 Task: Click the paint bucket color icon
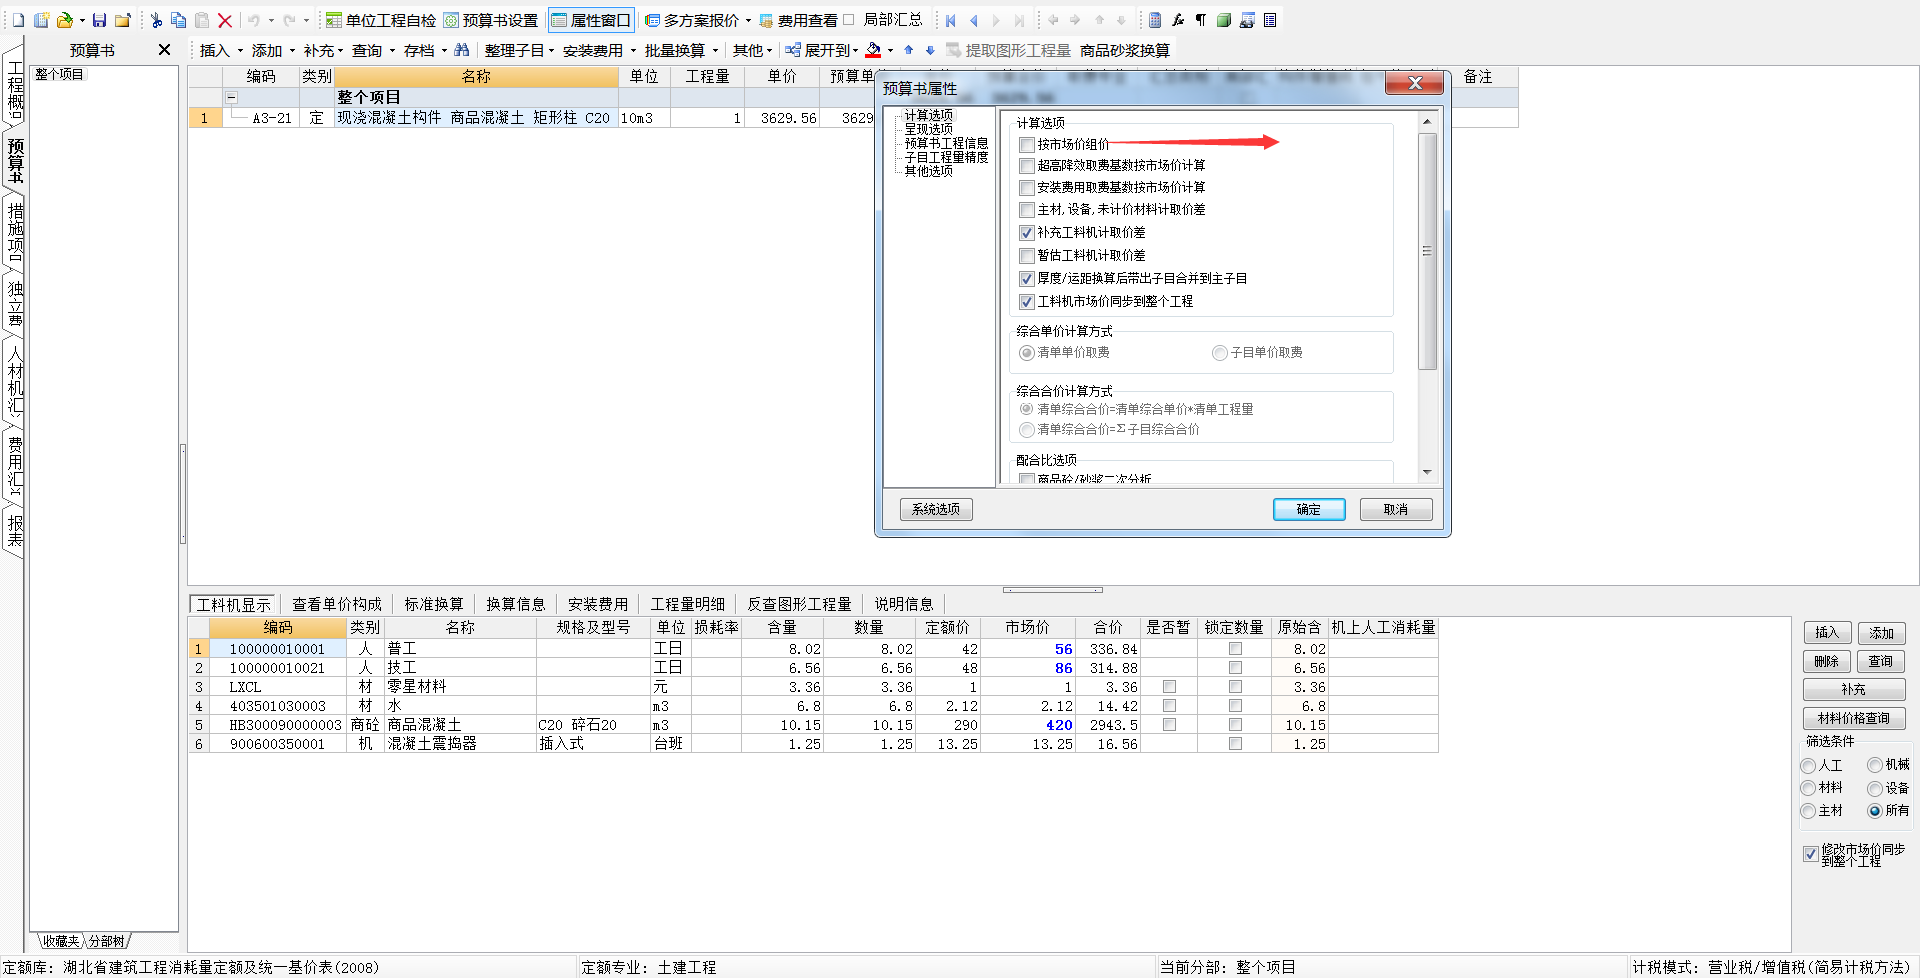coord(874,50)
